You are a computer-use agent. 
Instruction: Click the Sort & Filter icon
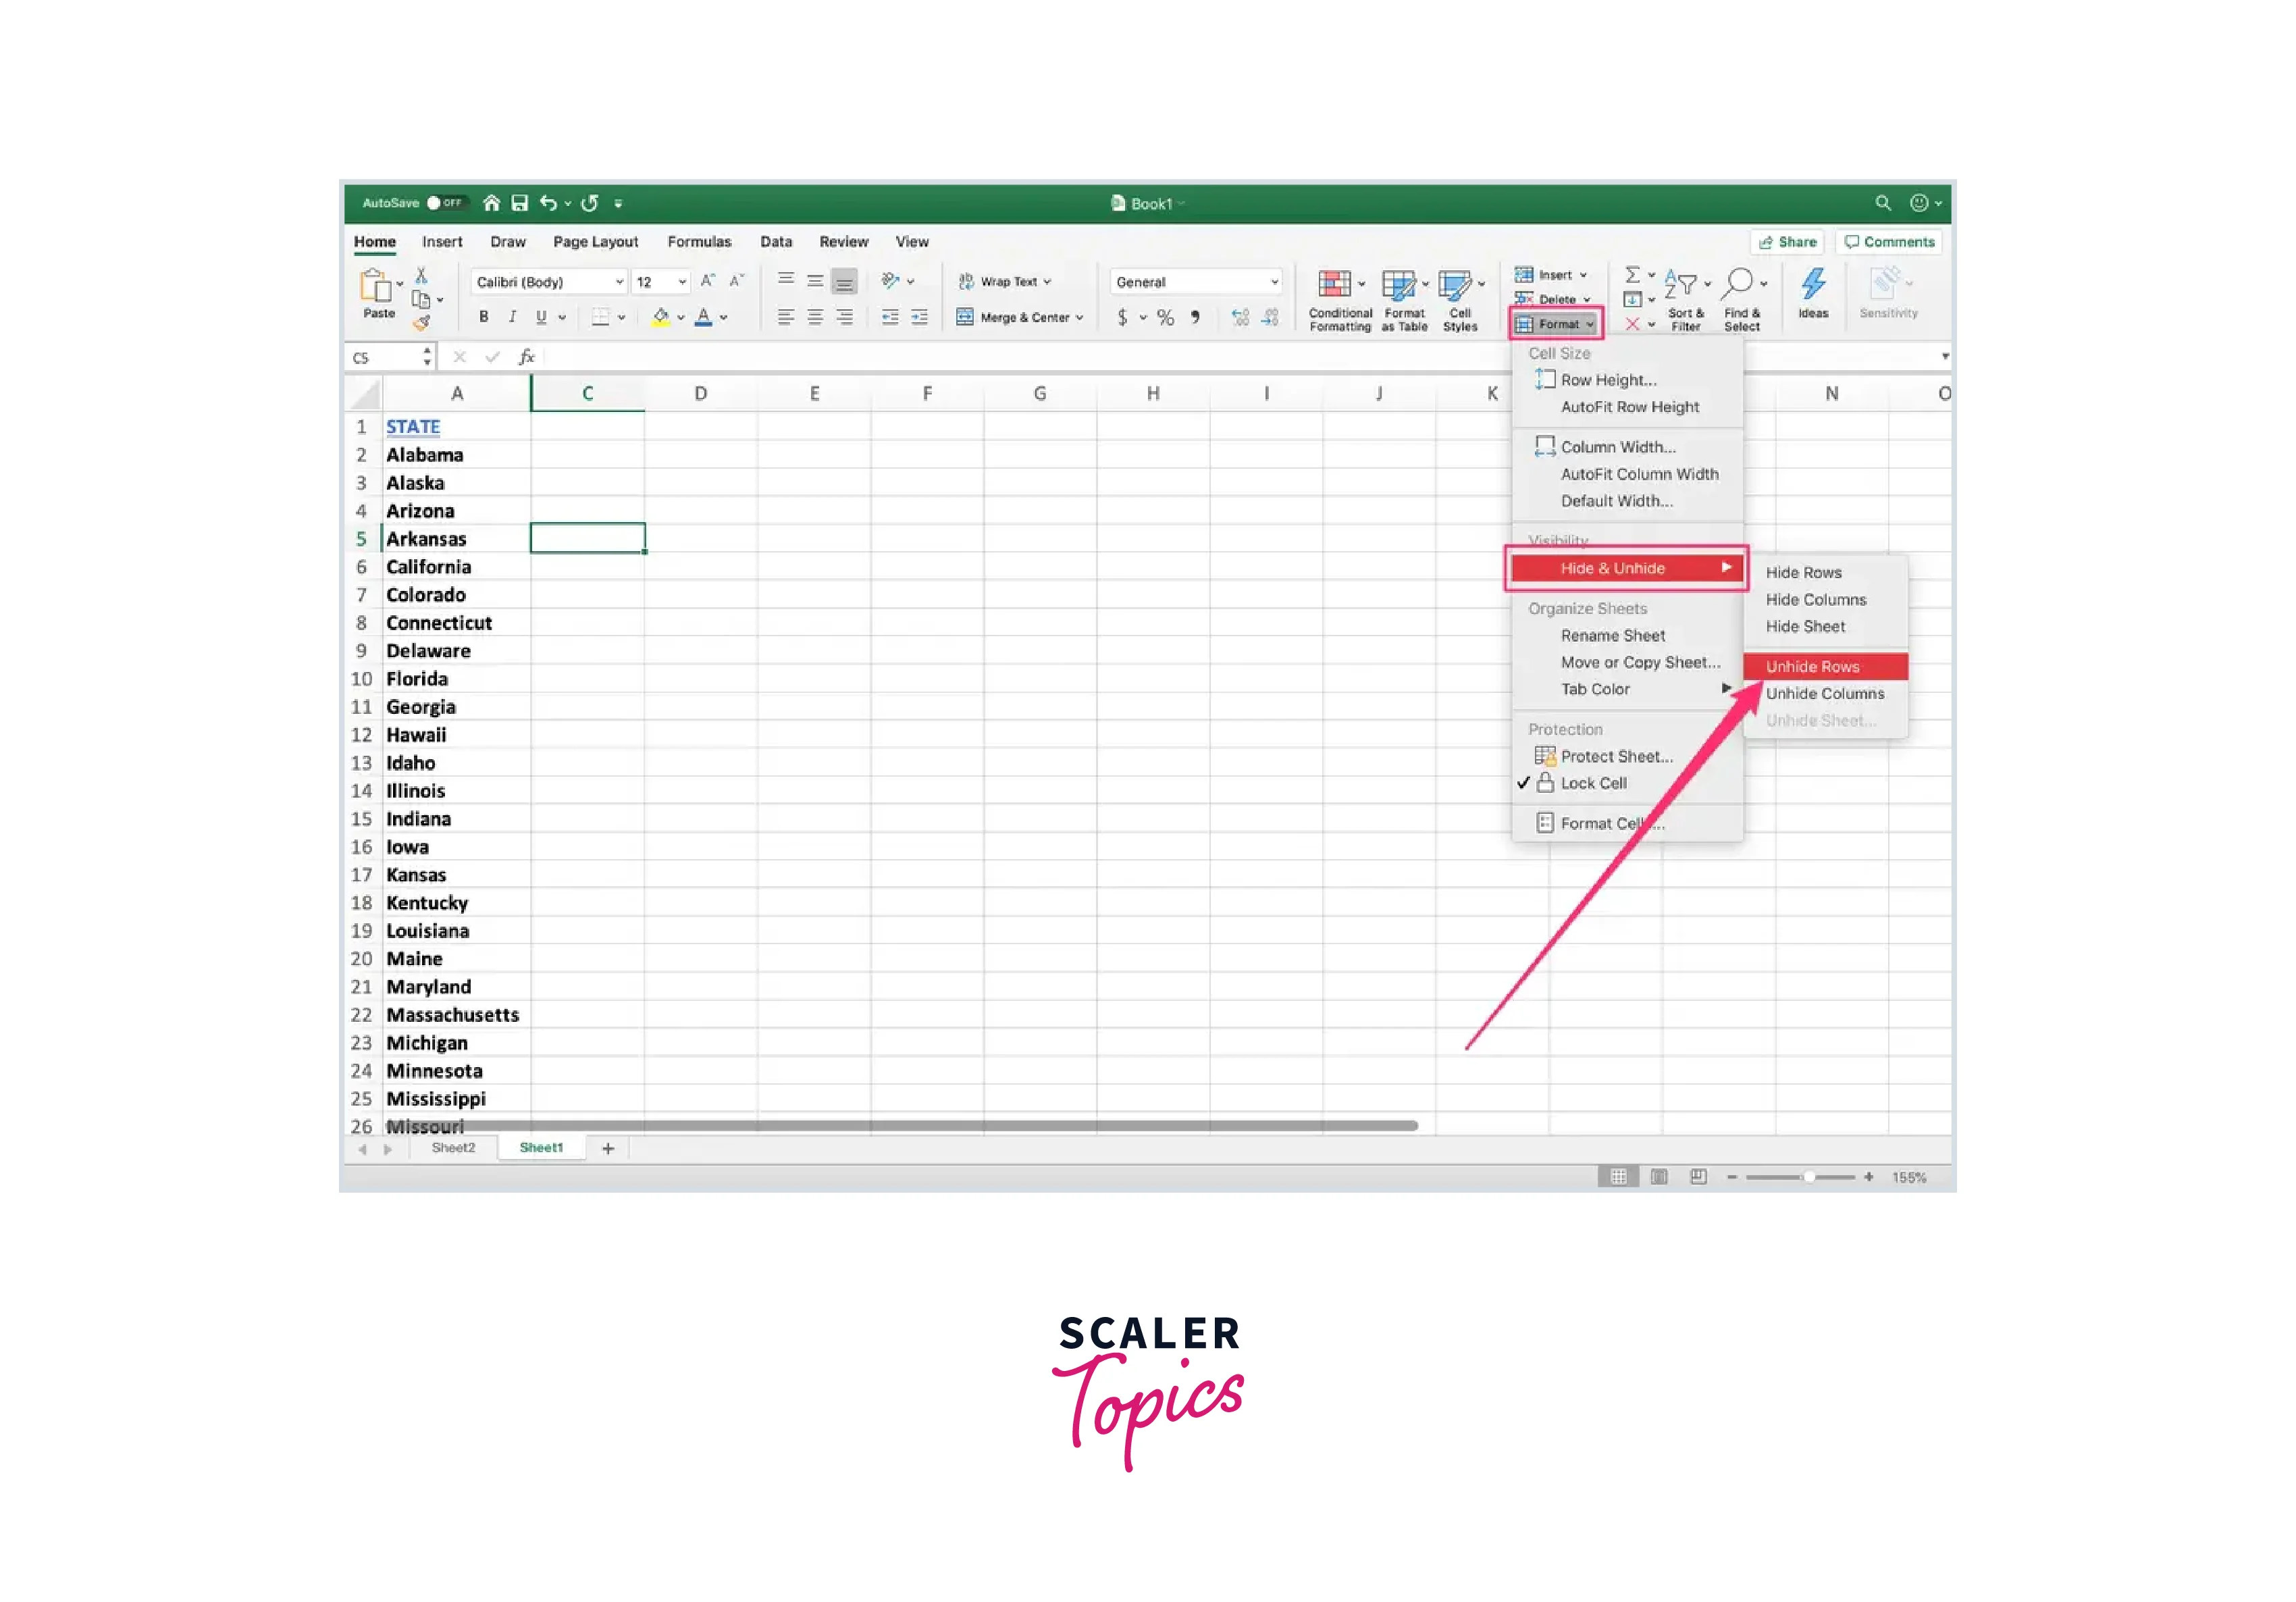tap(1681, 285)
